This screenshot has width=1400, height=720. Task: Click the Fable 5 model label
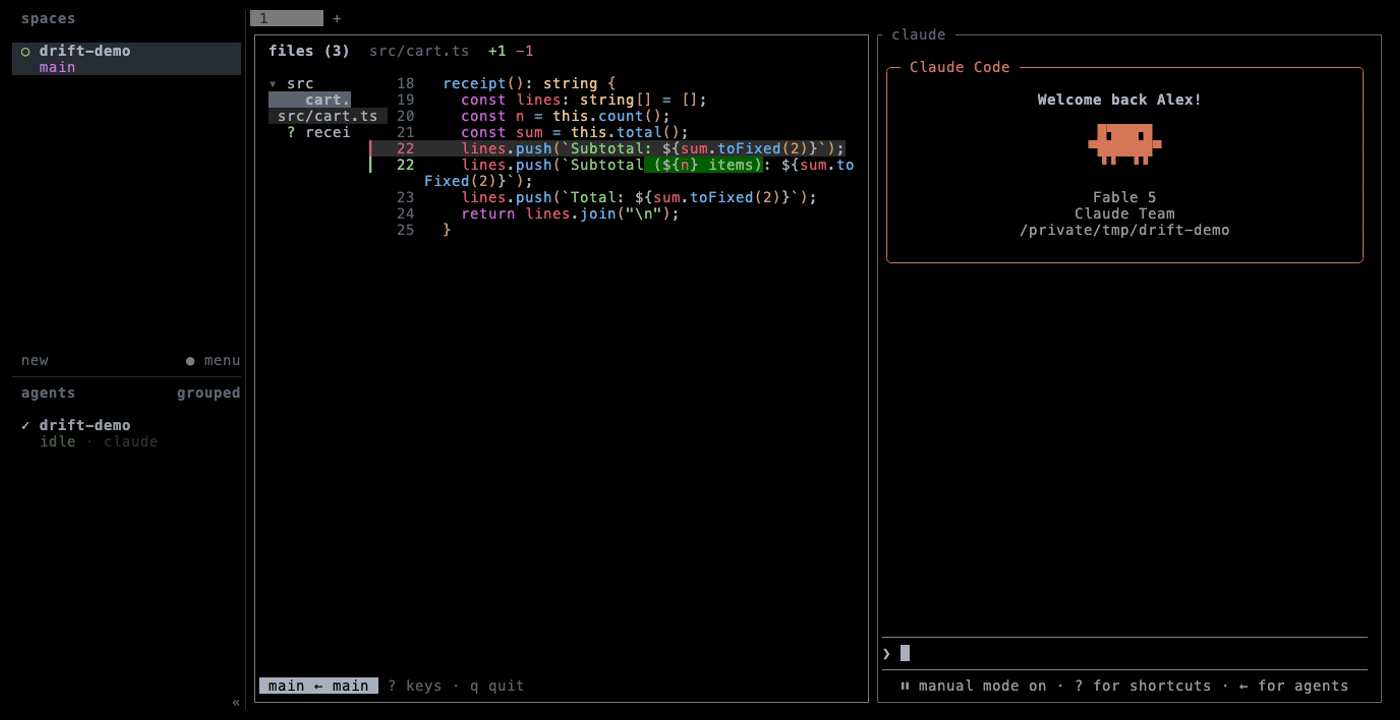tap(1124, 198)
